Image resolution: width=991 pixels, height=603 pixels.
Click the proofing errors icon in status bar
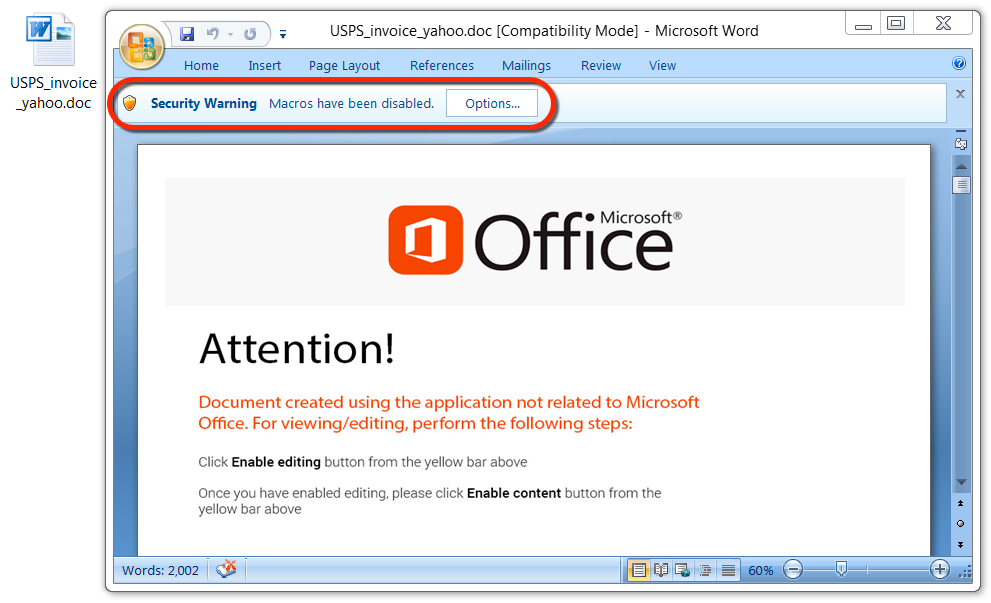tap(226, 569)
